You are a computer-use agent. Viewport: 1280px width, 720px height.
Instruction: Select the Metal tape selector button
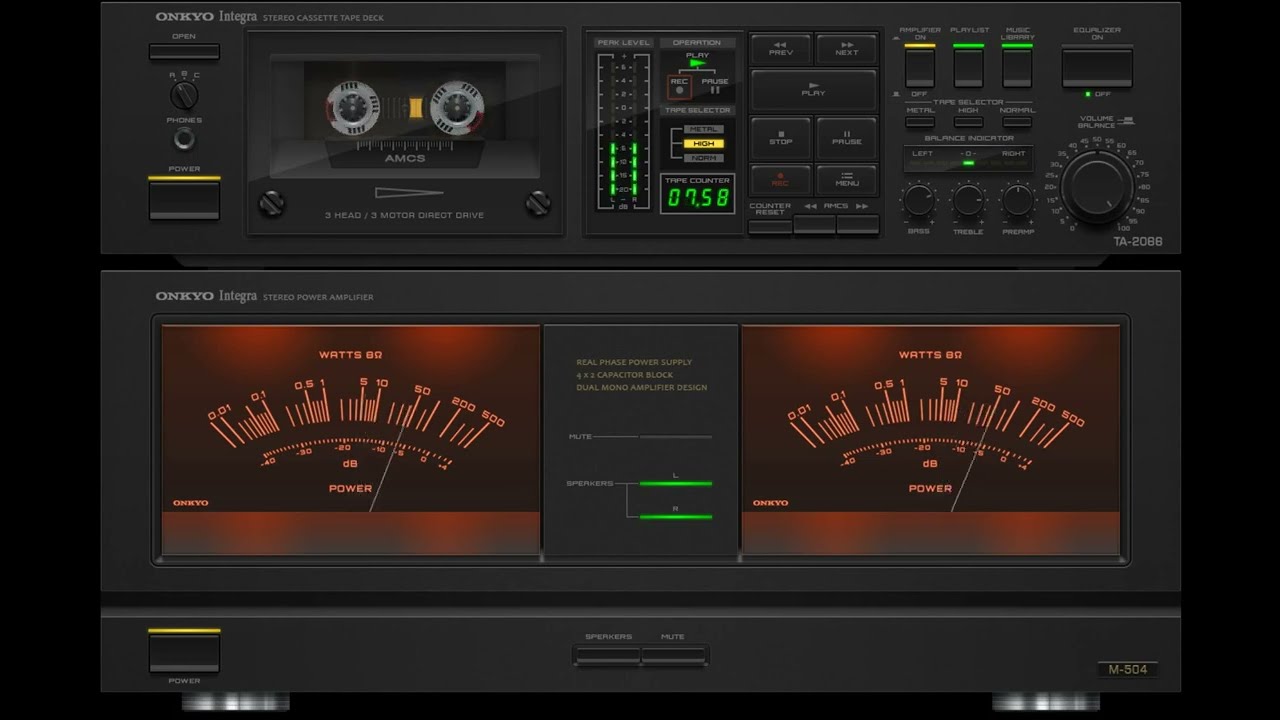point(920,122)
